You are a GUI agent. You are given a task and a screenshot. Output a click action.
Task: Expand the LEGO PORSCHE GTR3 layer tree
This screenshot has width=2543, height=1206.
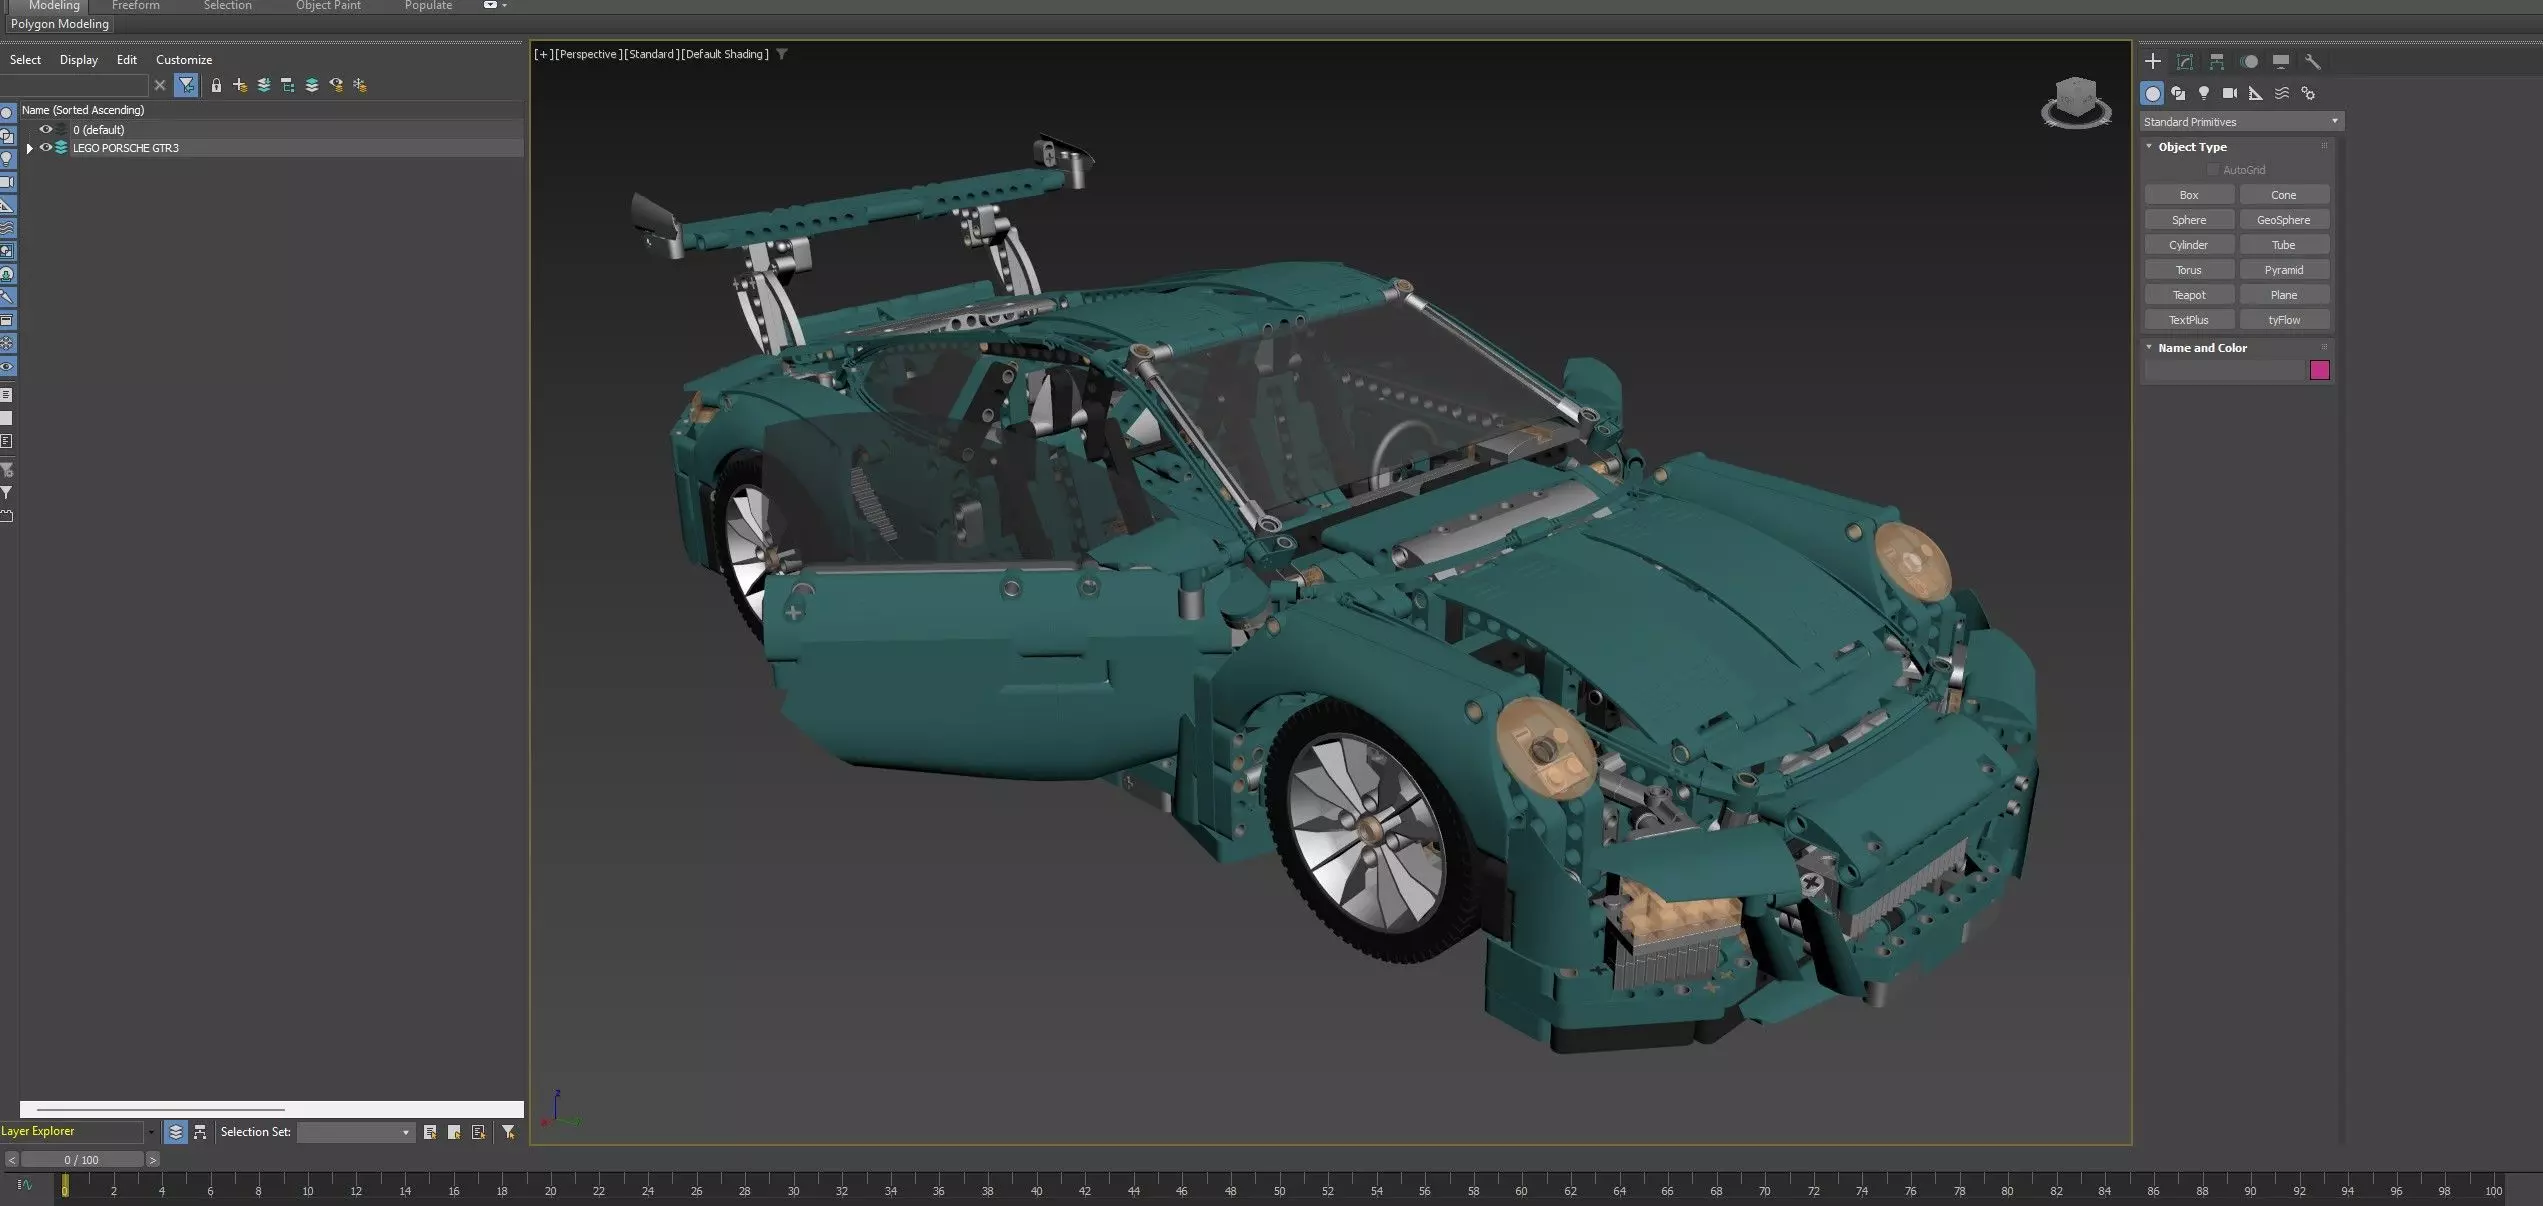[x=30, y=148]
